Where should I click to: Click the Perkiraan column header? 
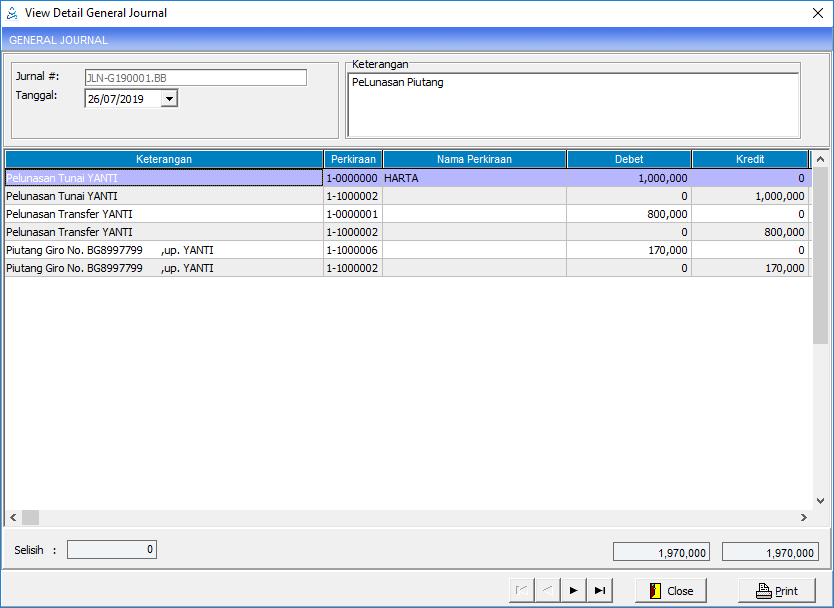pos(352,159)
